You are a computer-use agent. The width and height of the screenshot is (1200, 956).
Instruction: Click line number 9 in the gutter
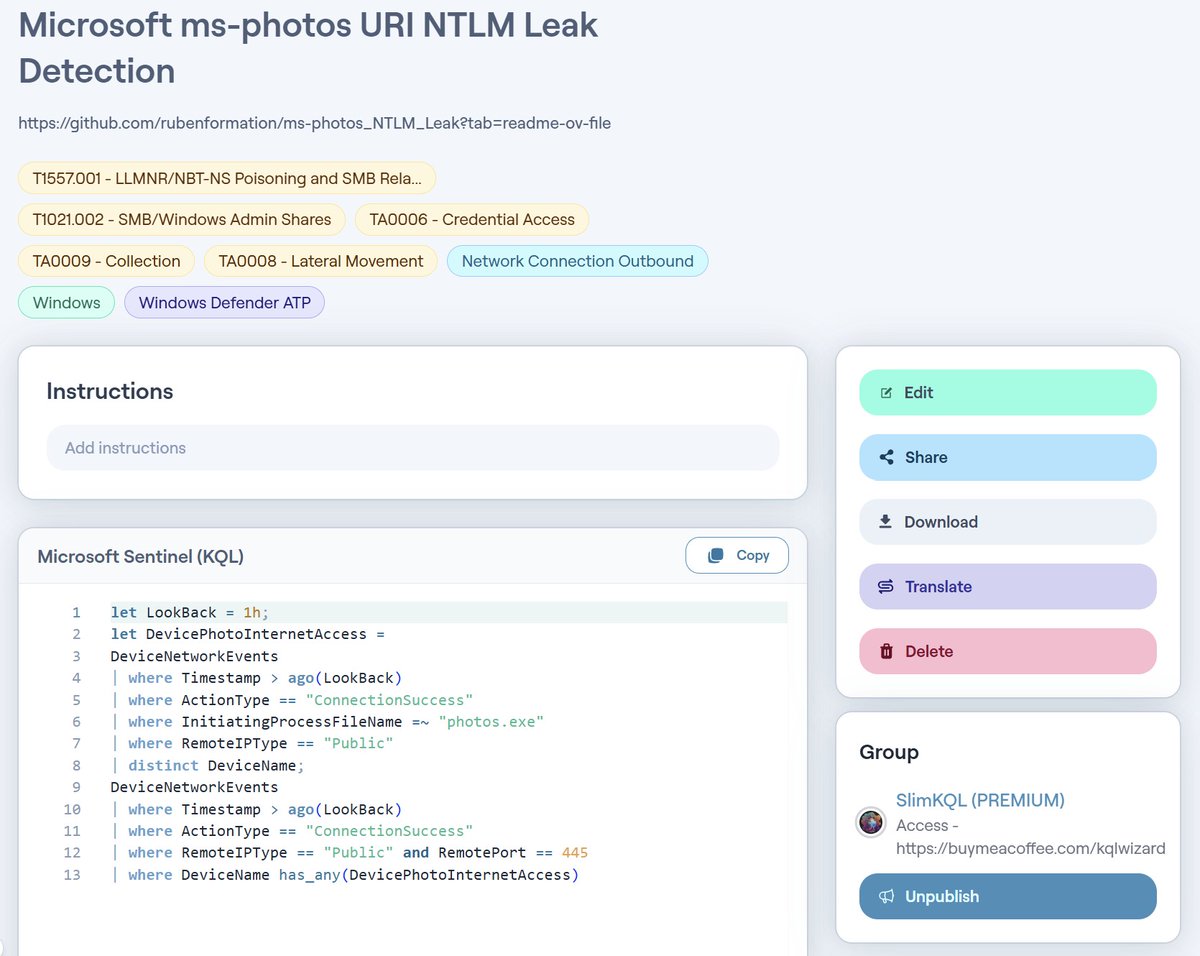tap(76, 787)
